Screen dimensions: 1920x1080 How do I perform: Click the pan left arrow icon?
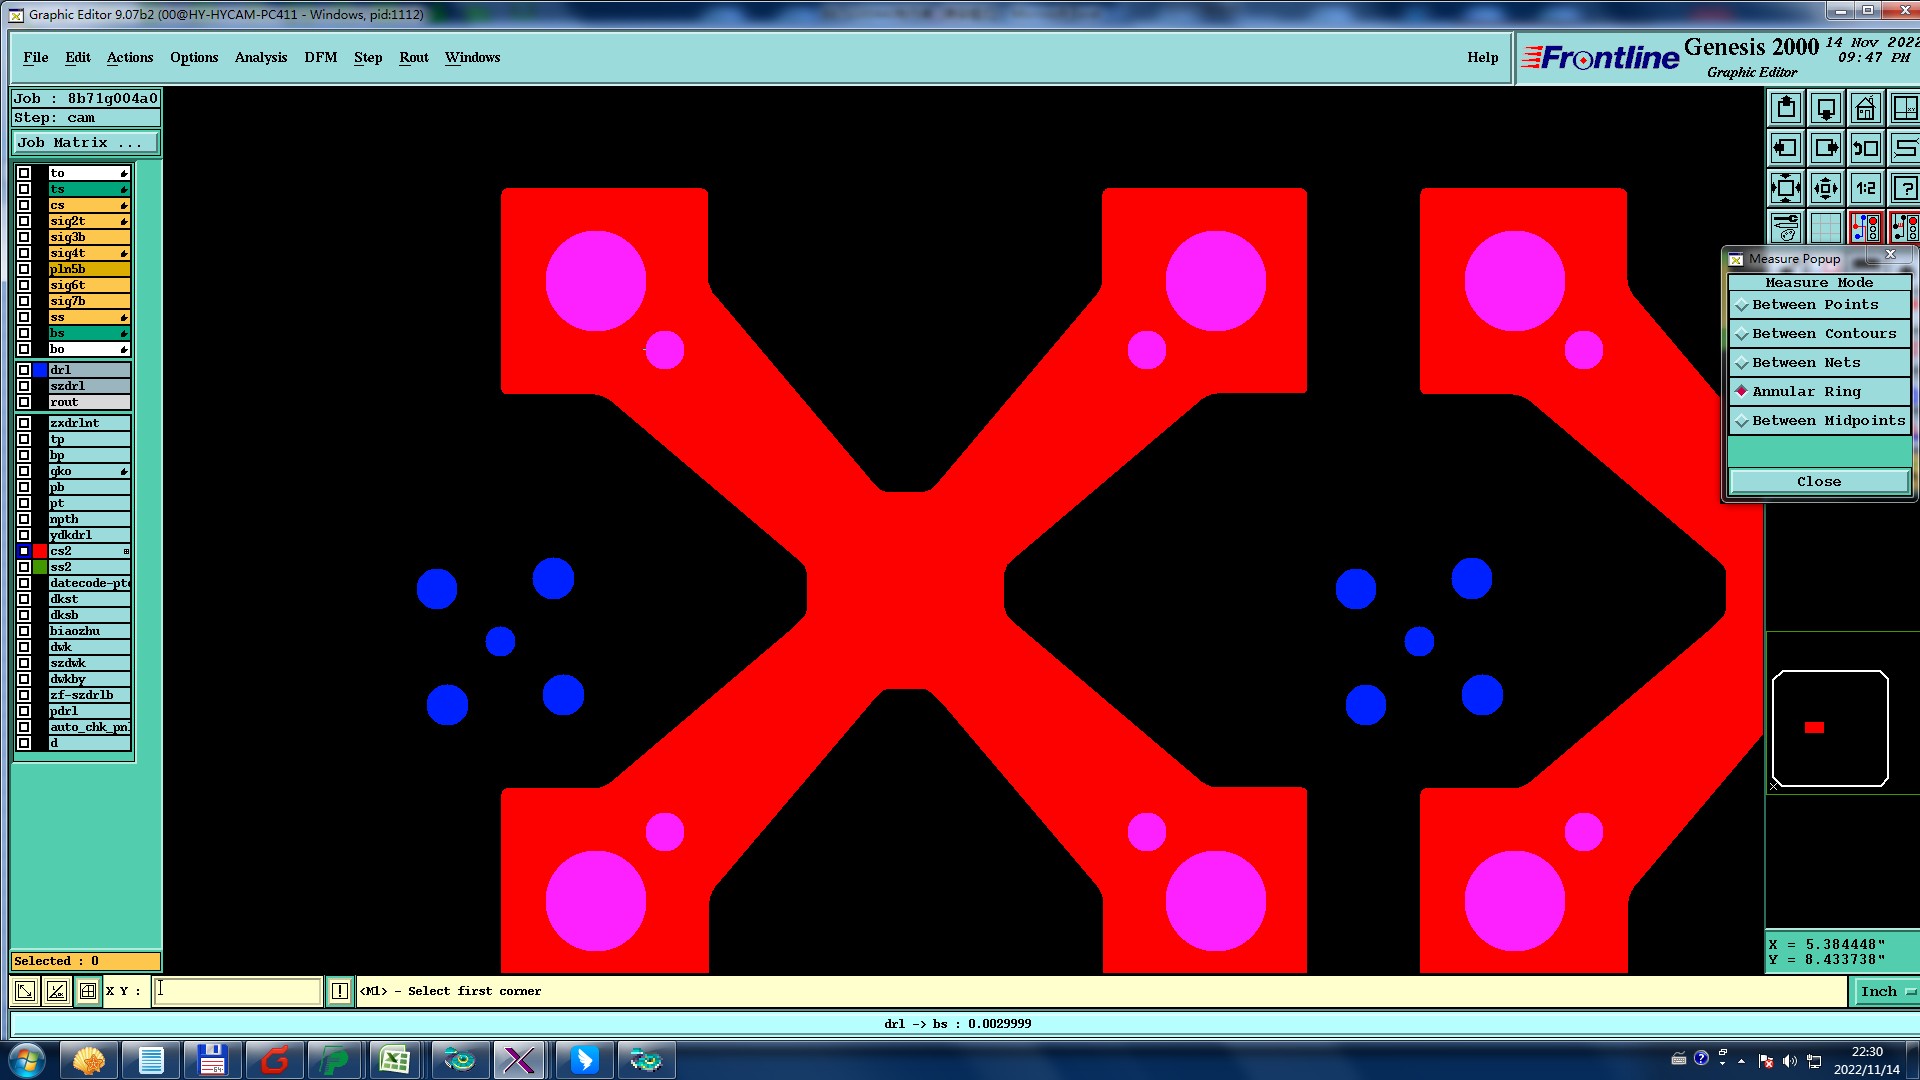[1786, 148]
